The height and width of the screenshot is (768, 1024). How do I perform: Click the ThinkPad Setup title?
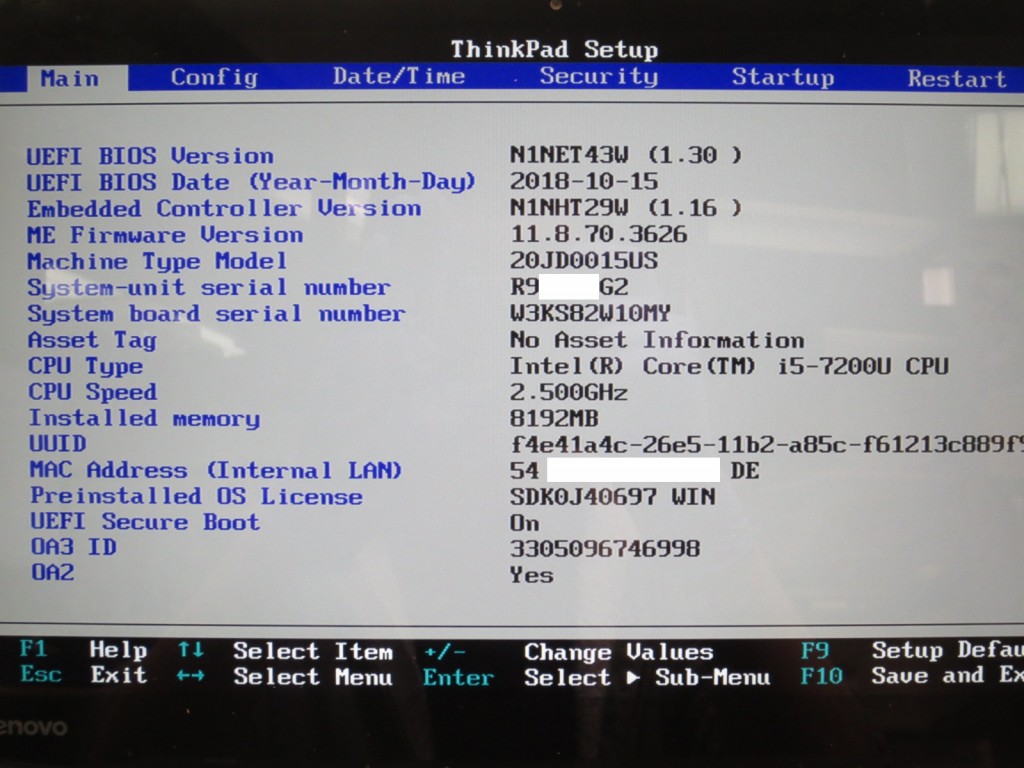(554, 49)
